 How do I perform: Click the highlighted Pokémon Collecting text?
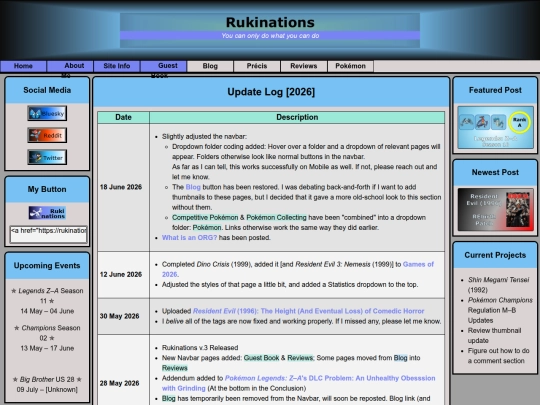click(x=276, y=218)
